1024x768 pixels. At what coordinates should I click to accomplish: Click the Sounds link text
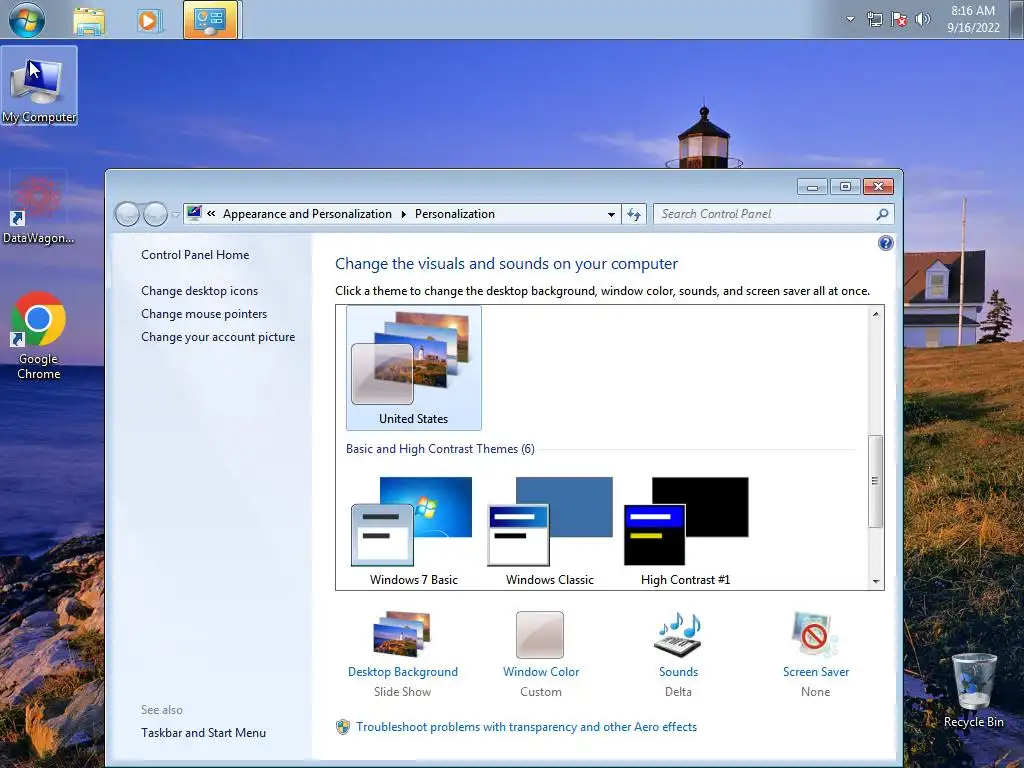(x=678, y=672)
